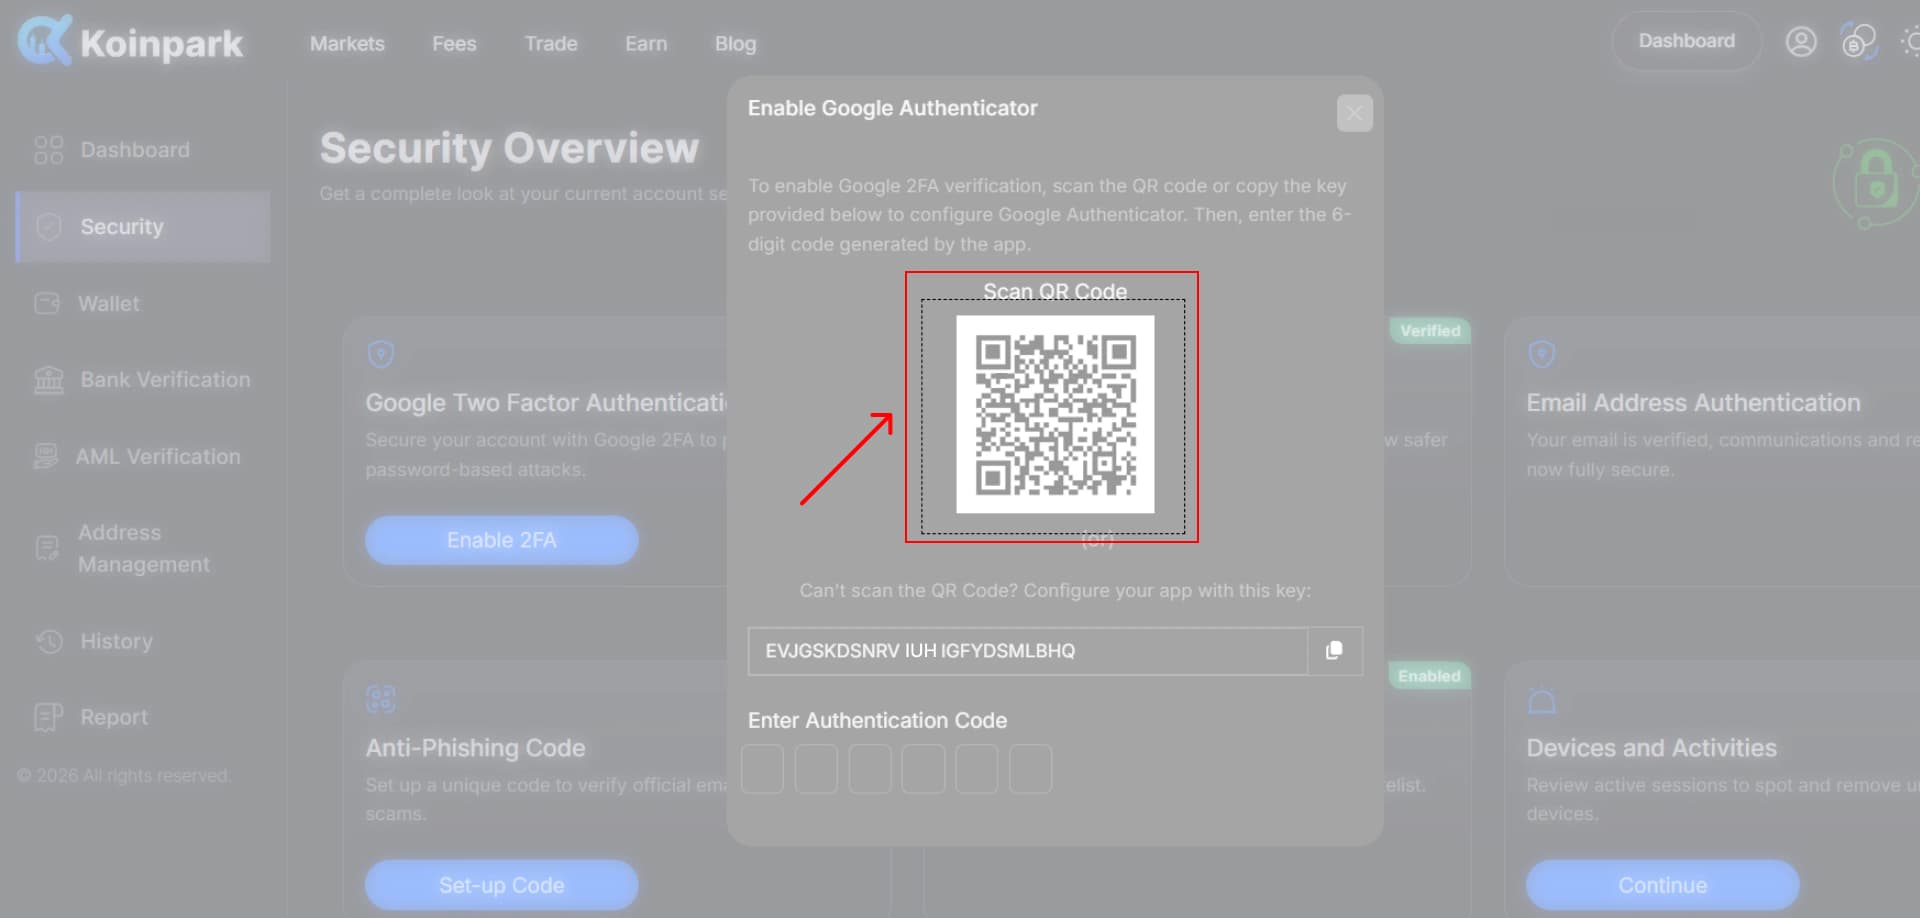Open the Fees page

coord(454,44)
